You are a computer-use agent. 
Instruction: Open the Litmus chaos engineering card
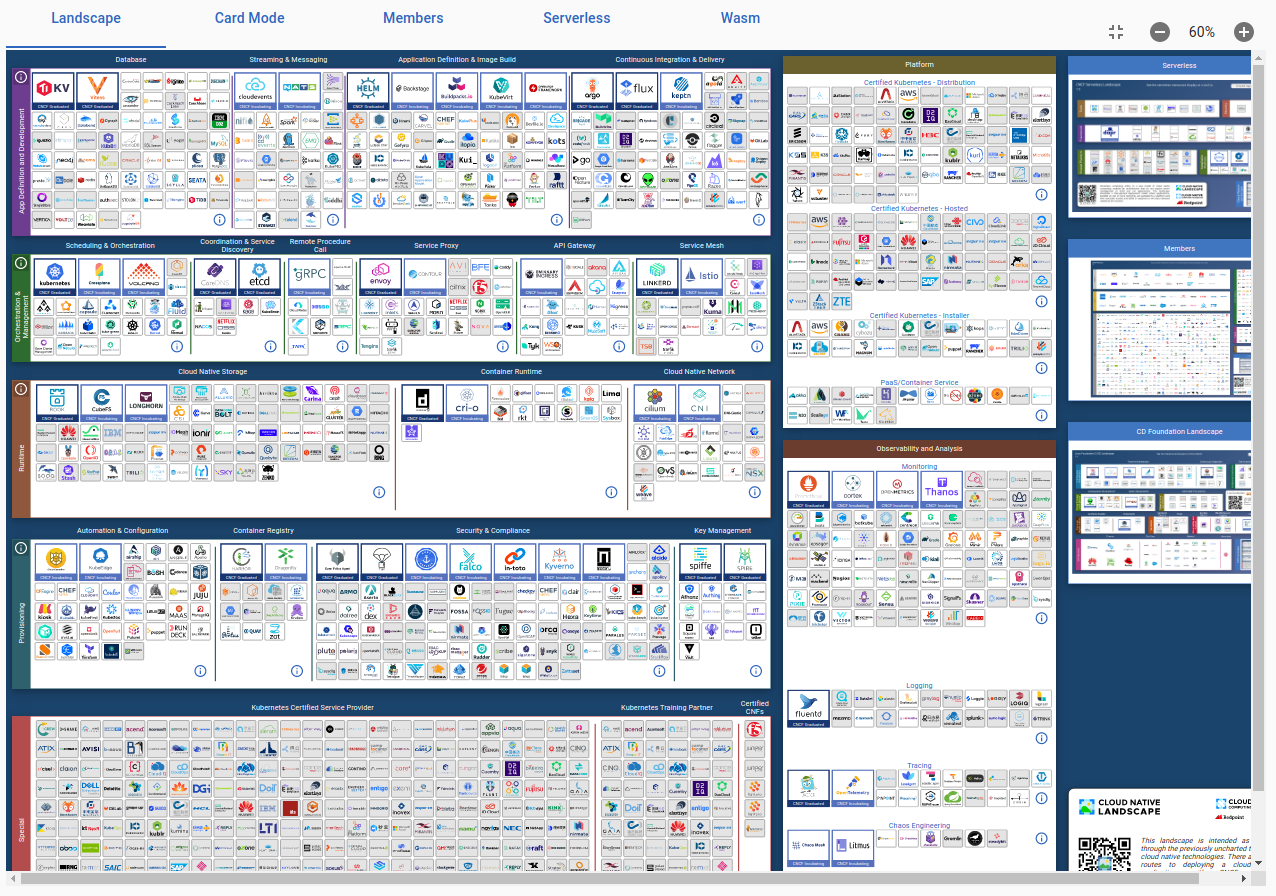pos(852,848)
